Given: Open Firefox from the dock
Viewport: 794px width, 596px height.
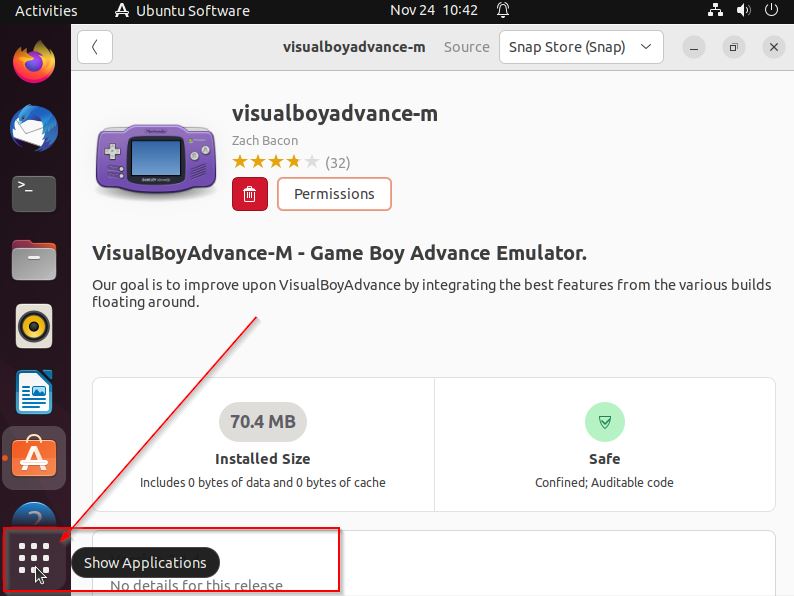Looking at the screenshot, I should pyautogui.click(x=34, y=62).
